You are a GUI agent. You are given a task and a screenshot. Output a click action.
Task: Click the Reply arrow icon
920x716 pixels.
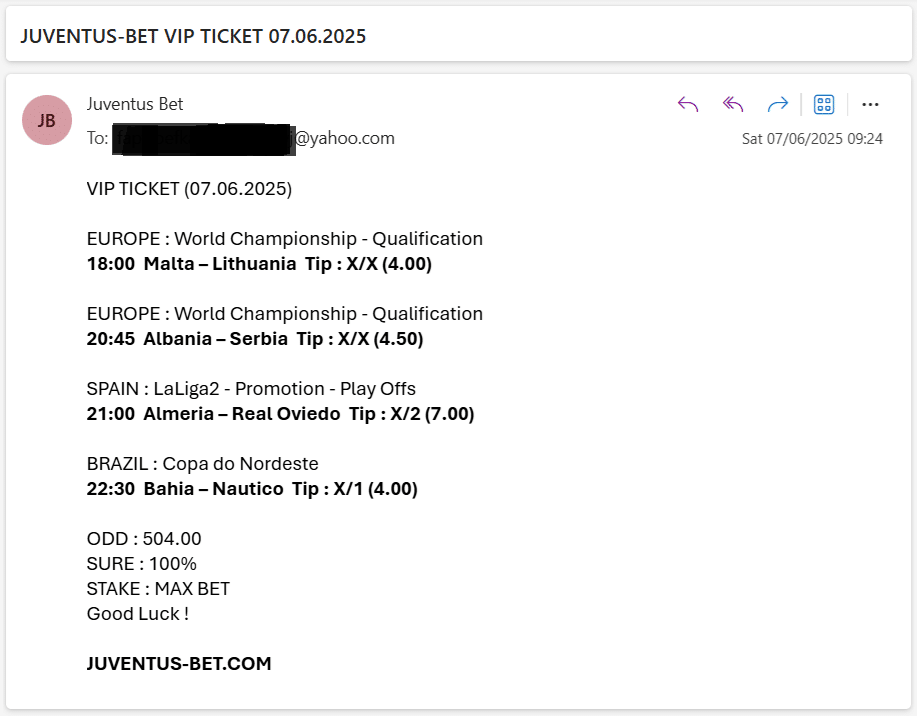(x=688, y=104)
